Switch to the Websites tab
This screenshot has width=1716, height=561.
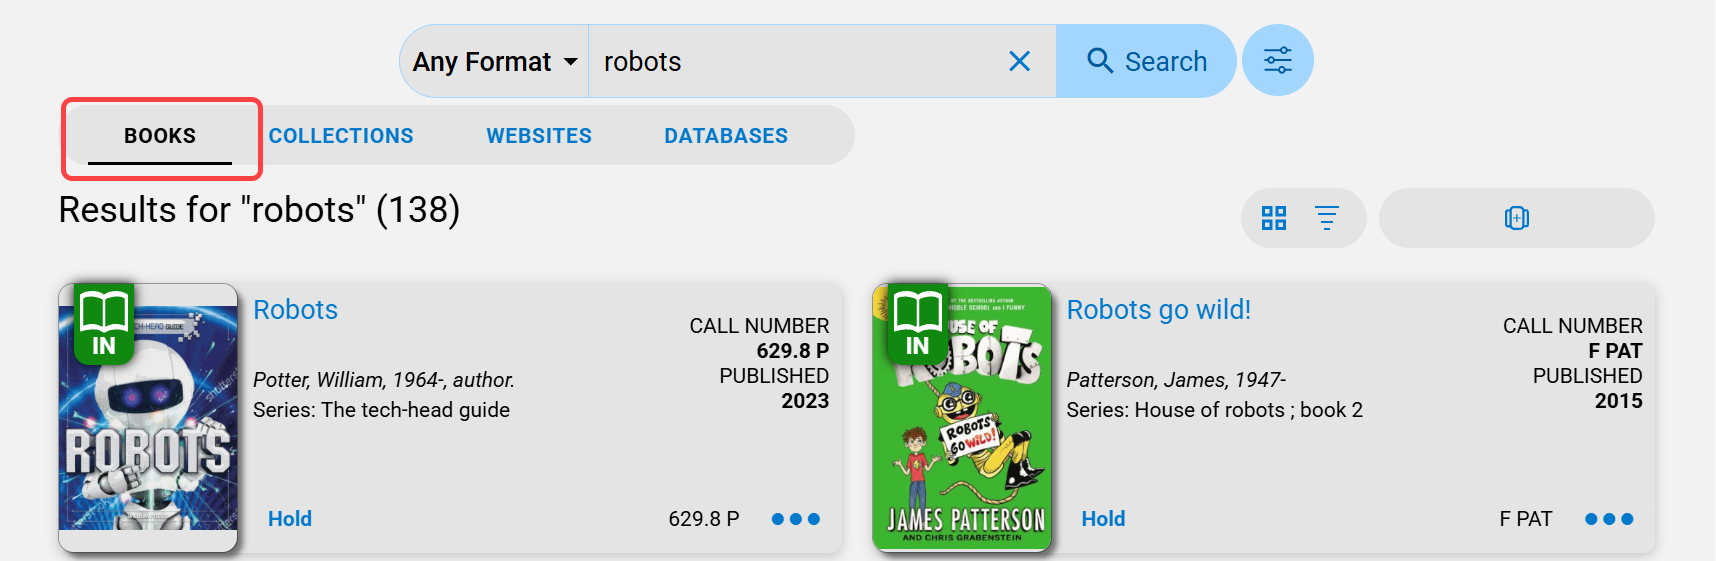(x=539, y=136)
